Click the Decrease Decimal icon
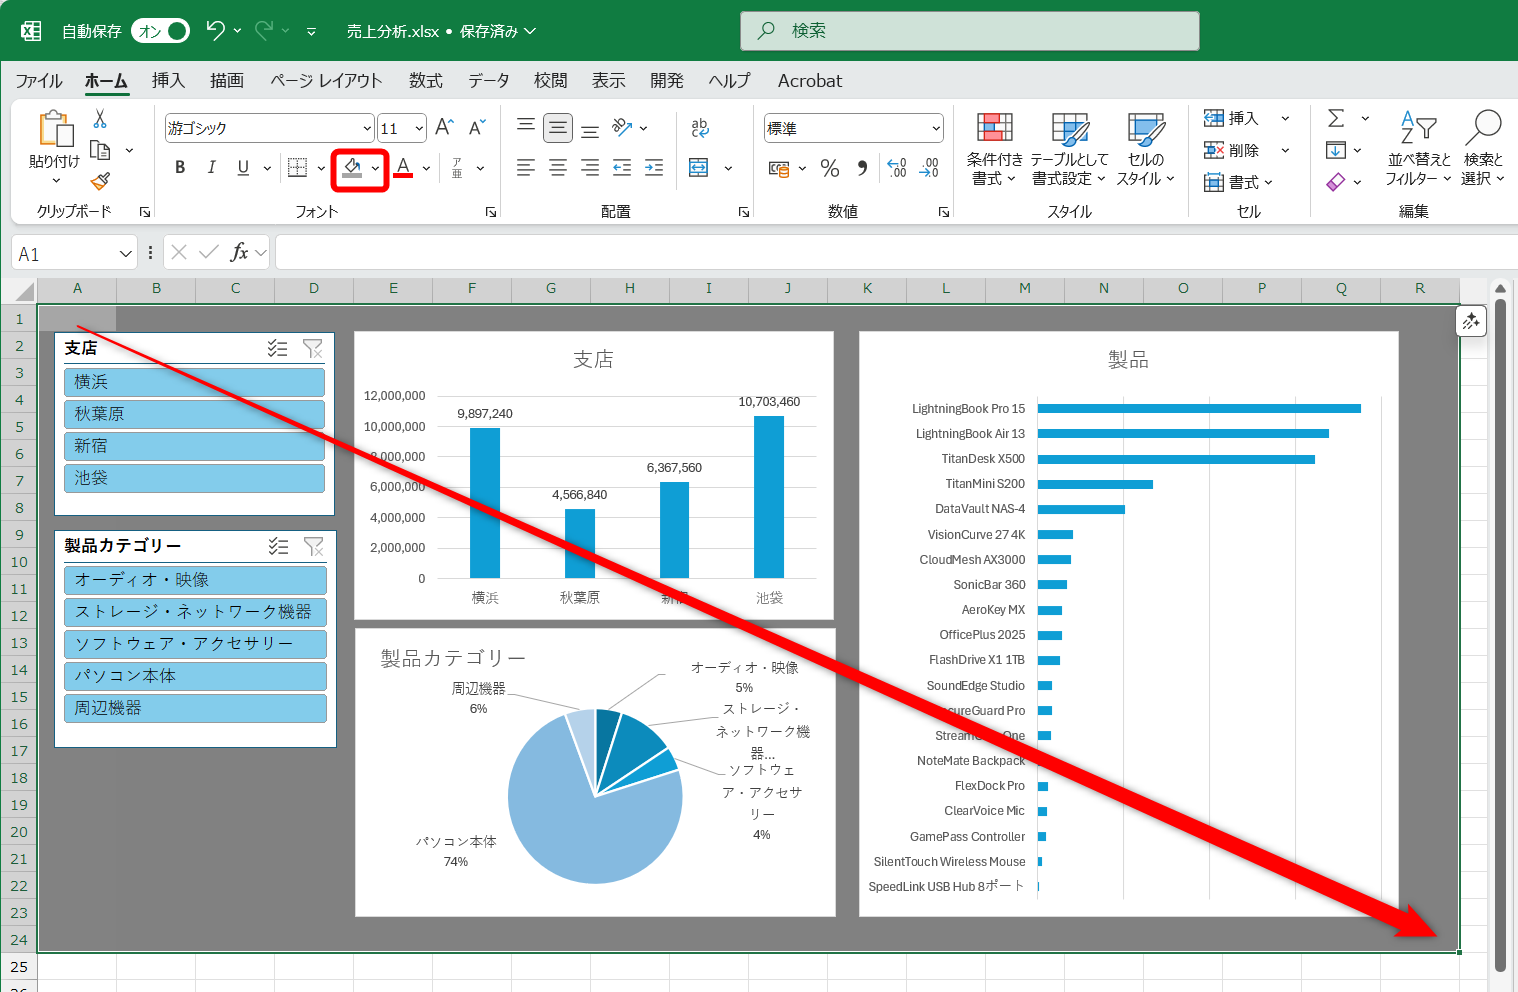The height and width of the screenshot is (992, 1518). click(x=929, y=168)
